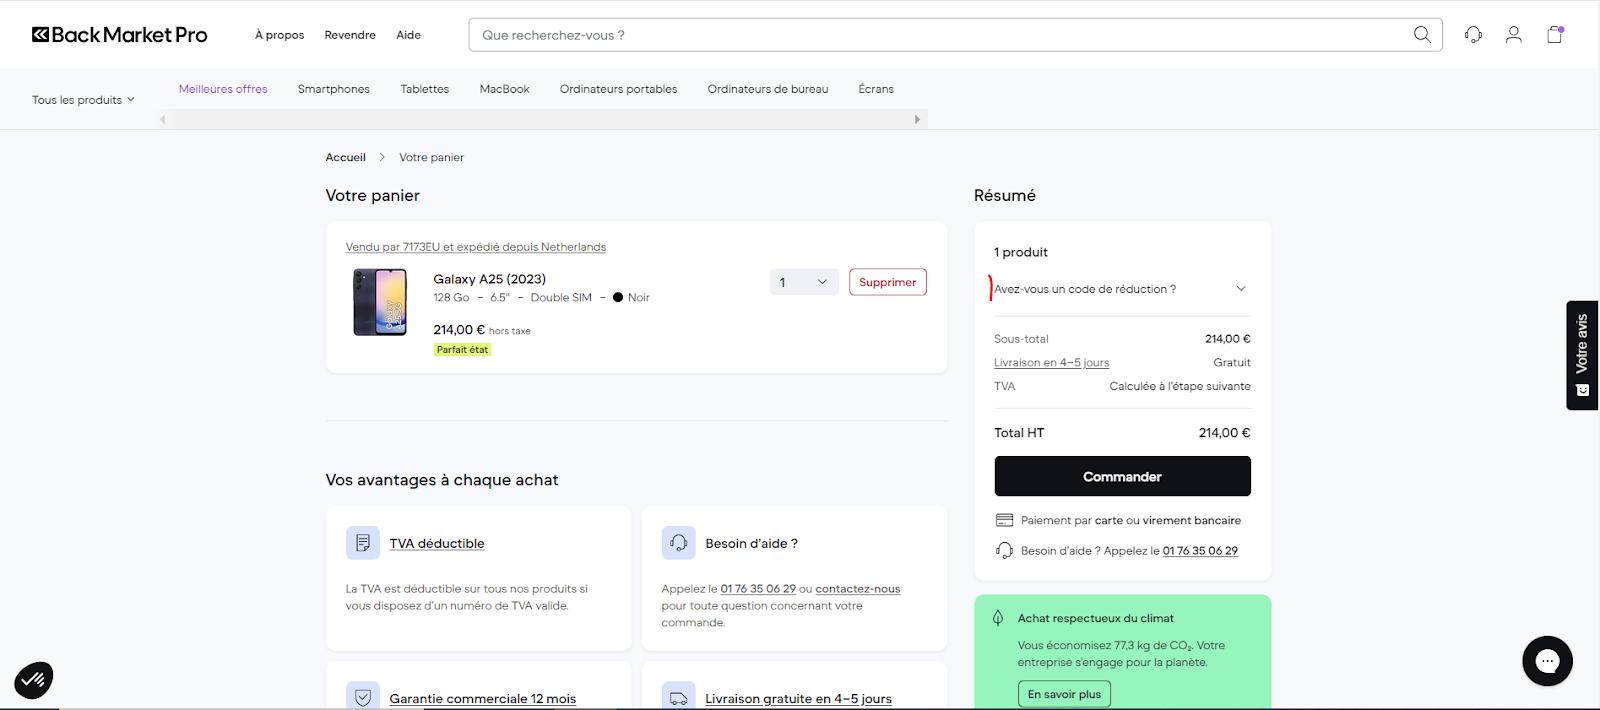This screenshot has height=710, width=1600.
Task: Click the Livraison gratuite truck icon
Action: coord(679,697)
